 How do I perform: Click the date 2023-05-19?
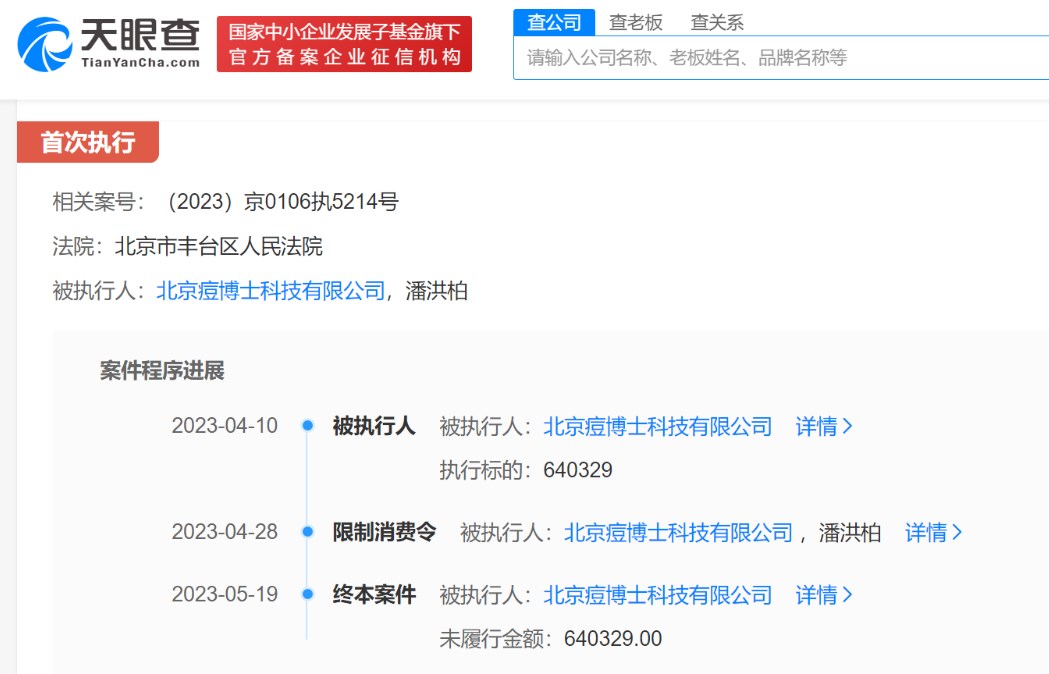[x=225, y=594]
